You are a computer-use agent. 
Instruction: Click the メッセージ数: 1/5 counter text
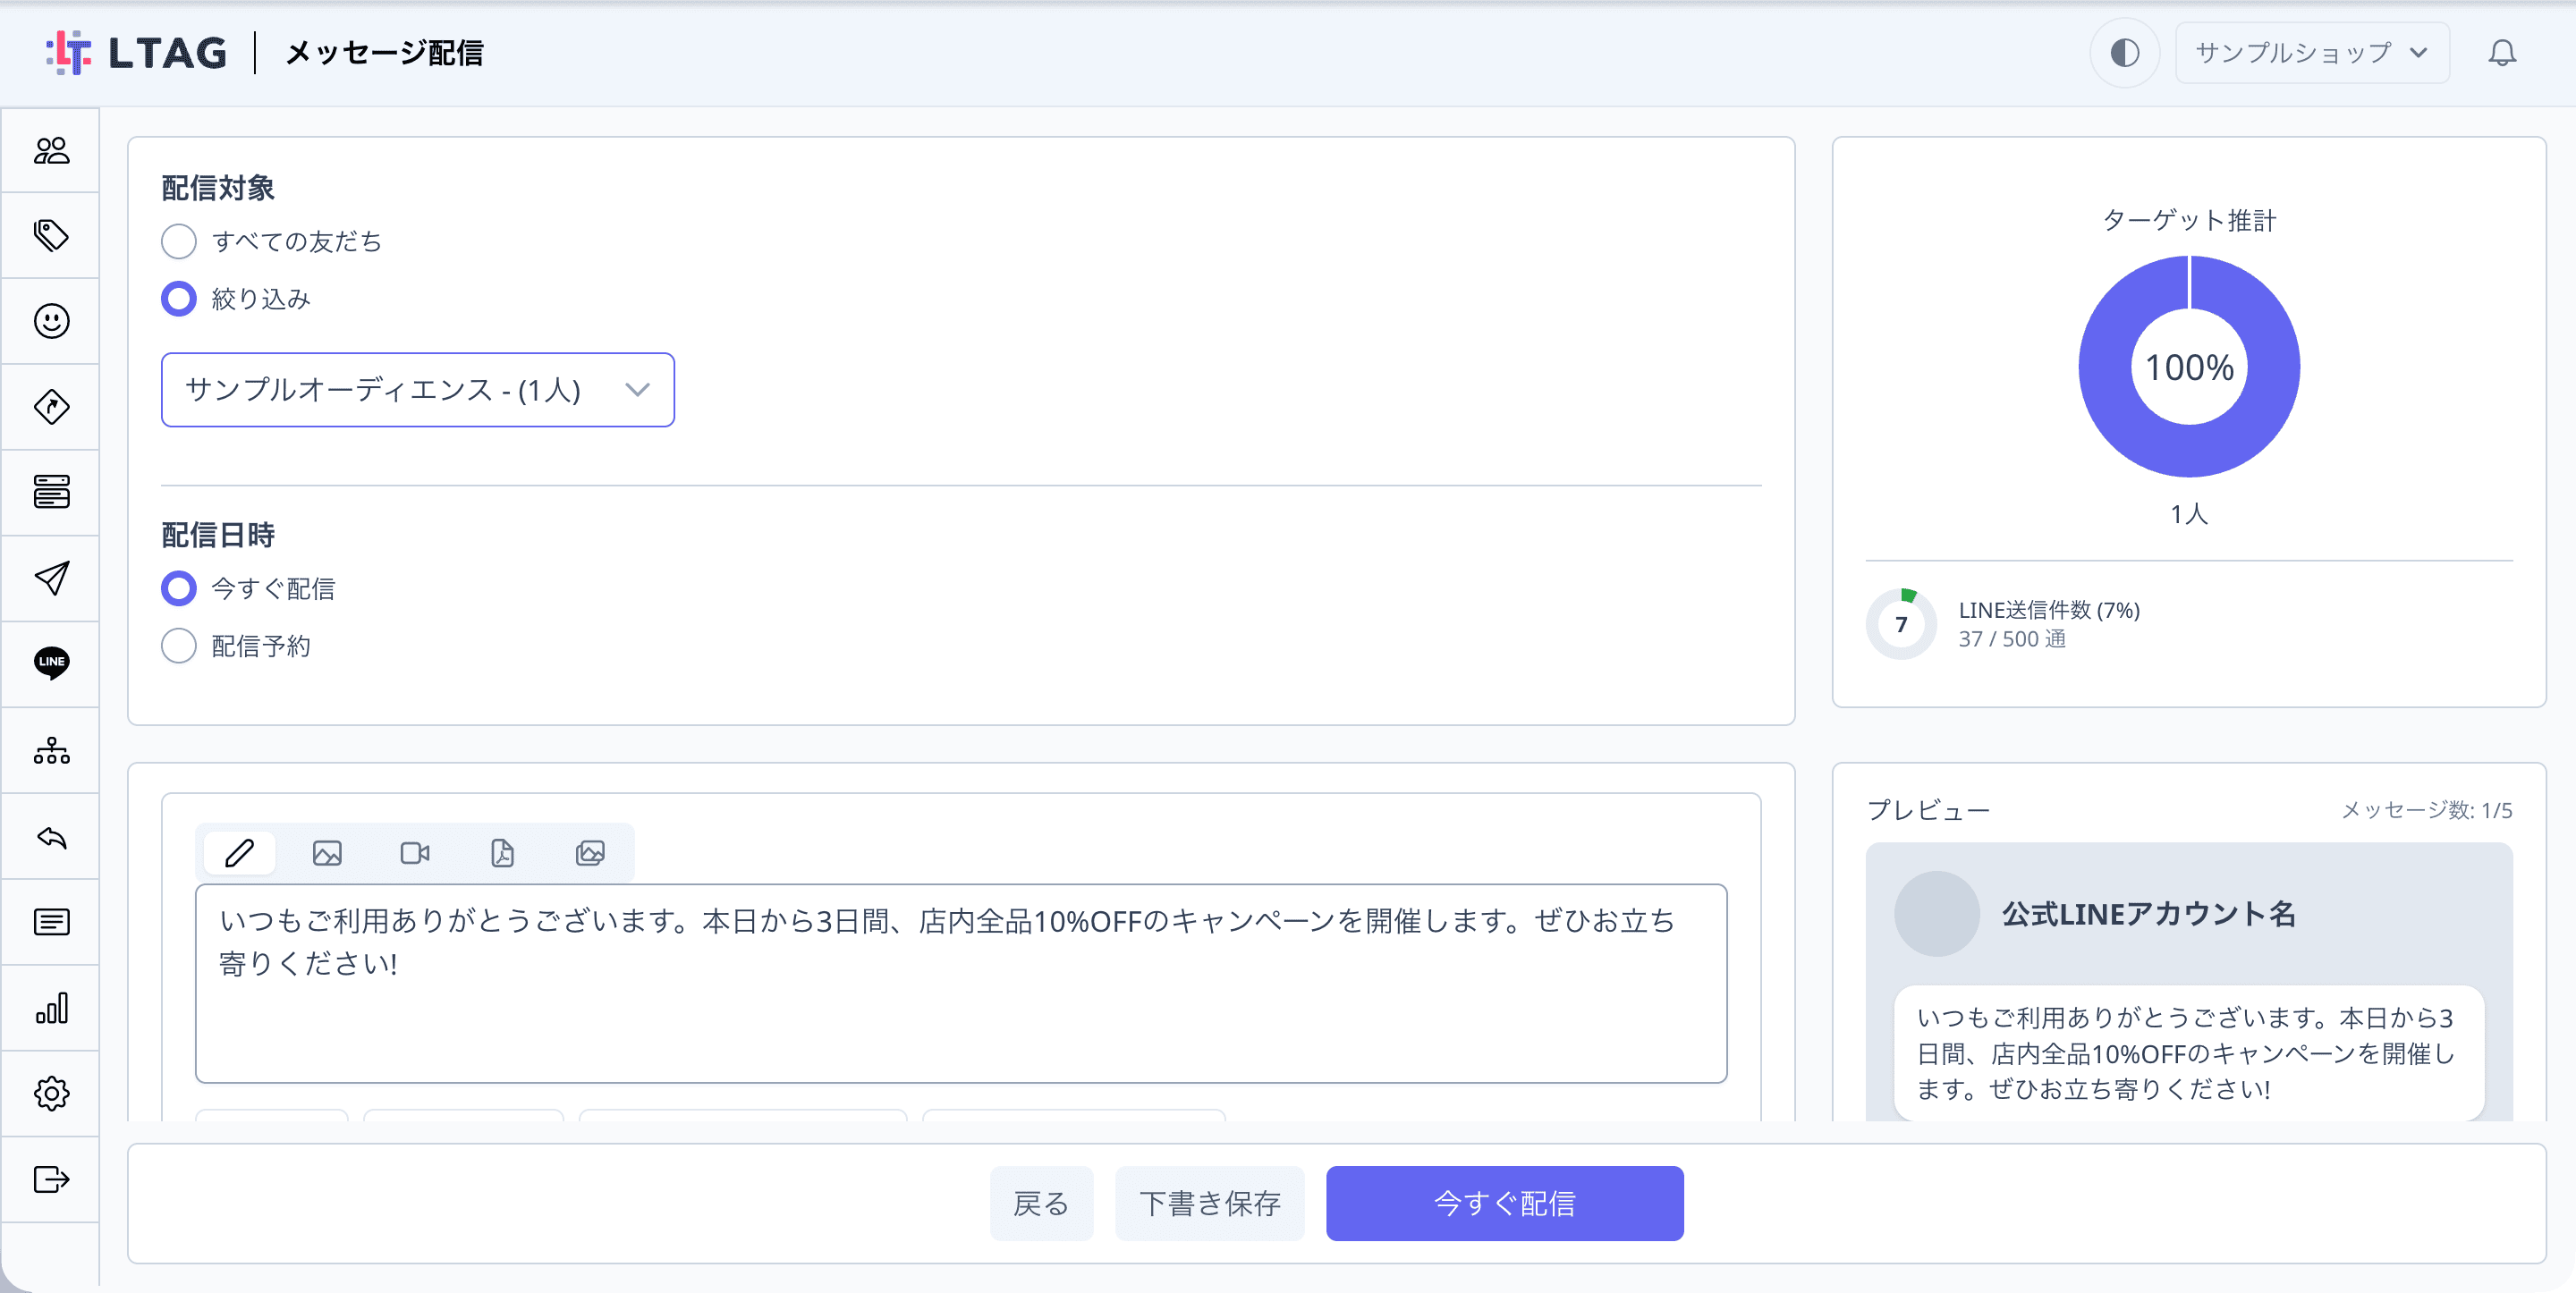coord(2426,810)
